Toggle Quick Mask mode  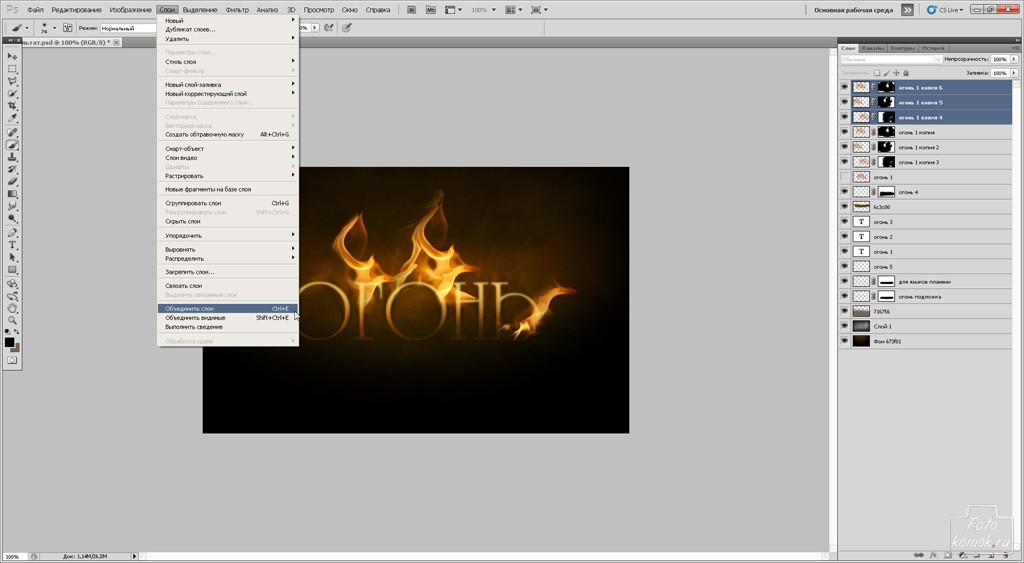coord(12,361)
